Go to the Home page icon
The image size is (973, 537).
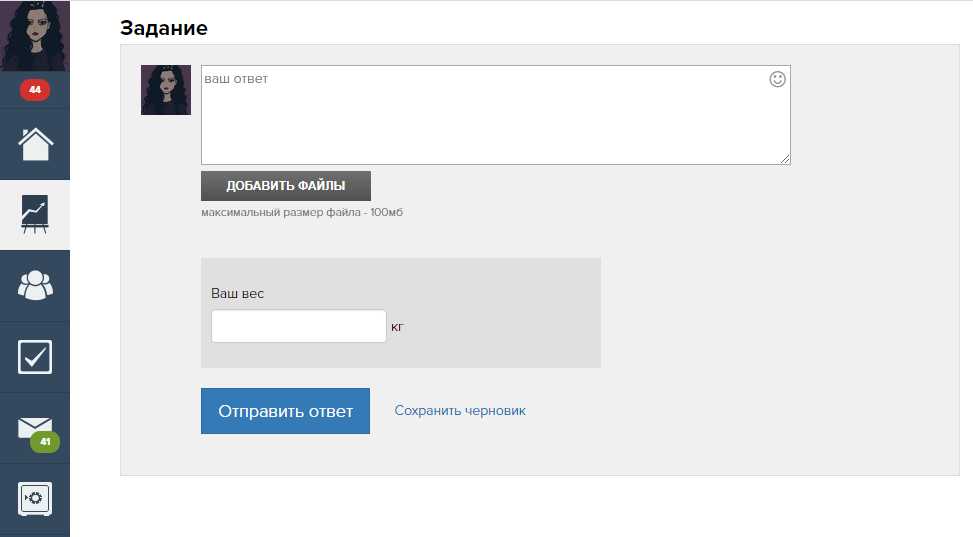35,144
